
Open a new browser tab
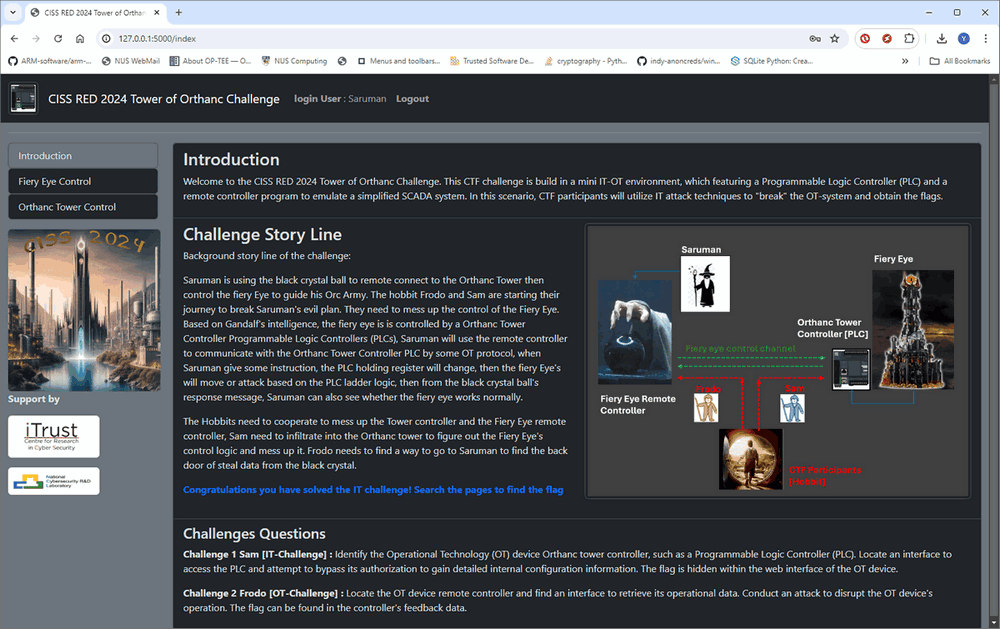179,12
